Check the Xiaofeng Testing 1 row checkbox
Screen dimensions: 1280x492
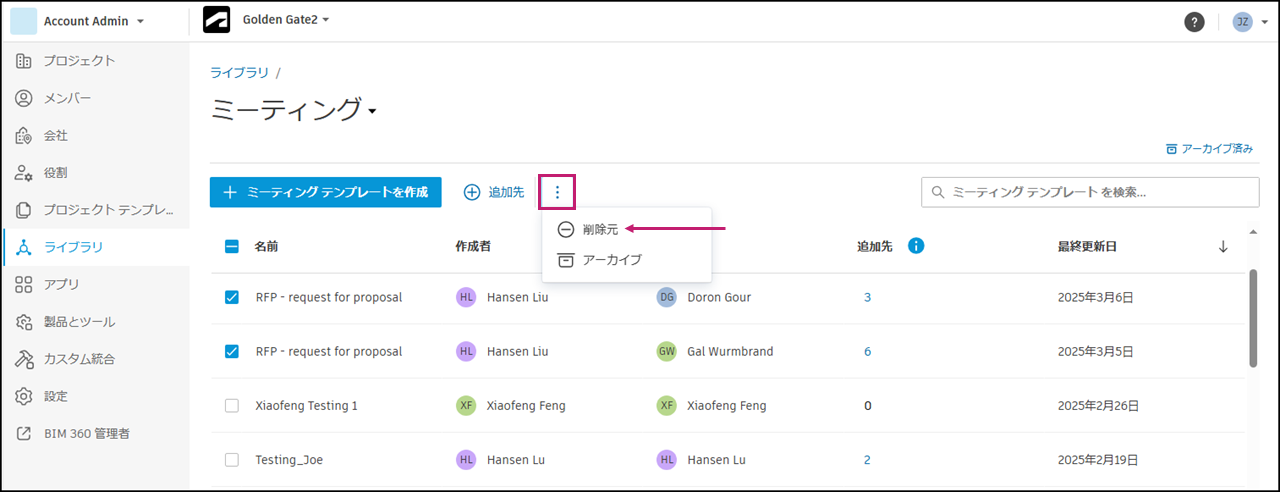tap(232, 405)
